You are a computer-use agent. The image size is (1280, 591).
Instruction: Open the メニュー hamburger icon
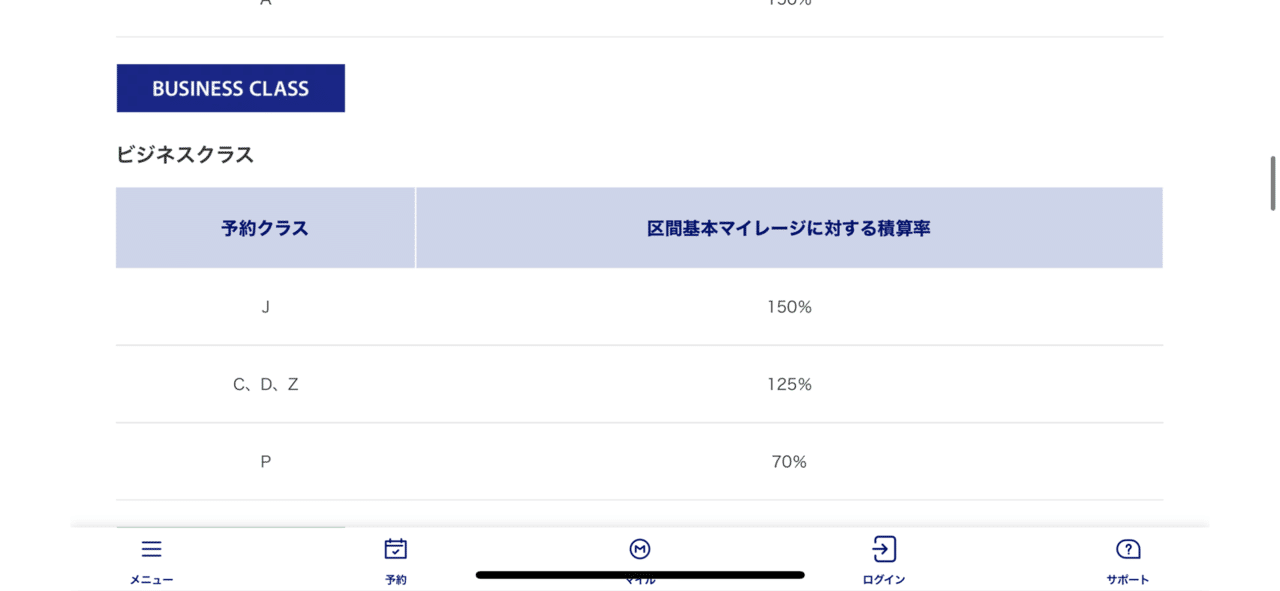point(151,549)
